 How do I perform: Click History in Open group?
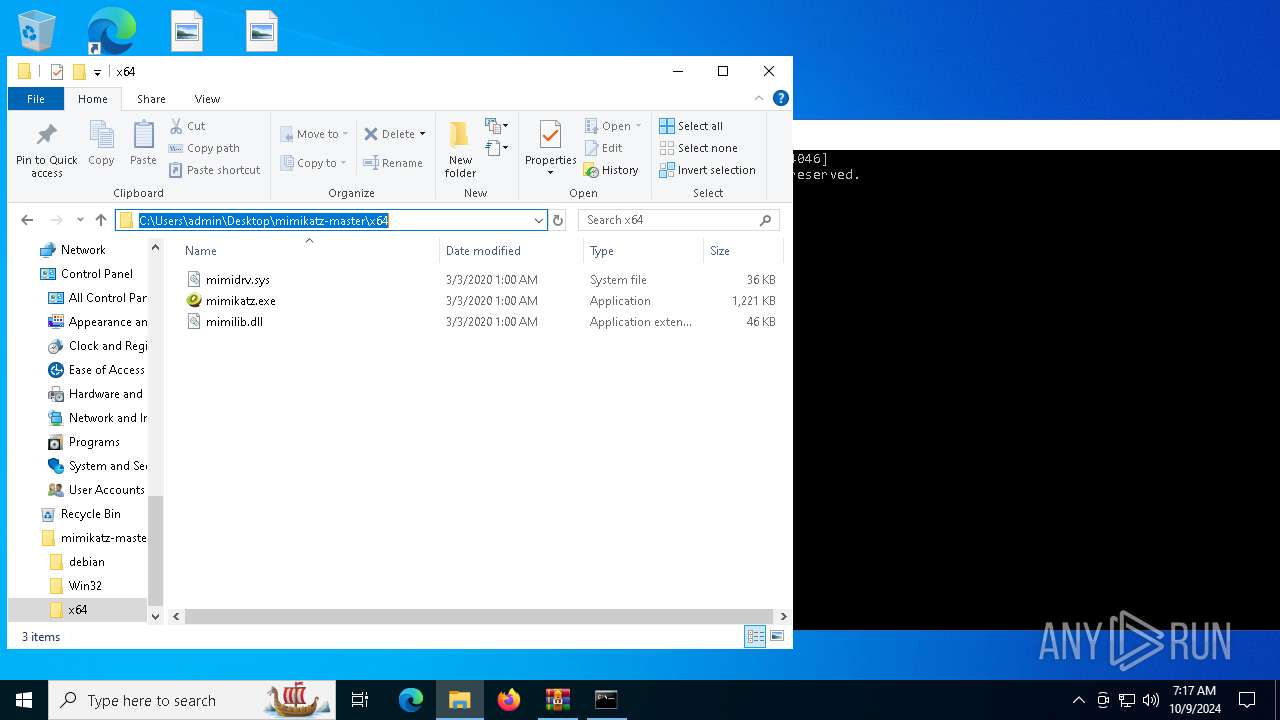(611, 170)
